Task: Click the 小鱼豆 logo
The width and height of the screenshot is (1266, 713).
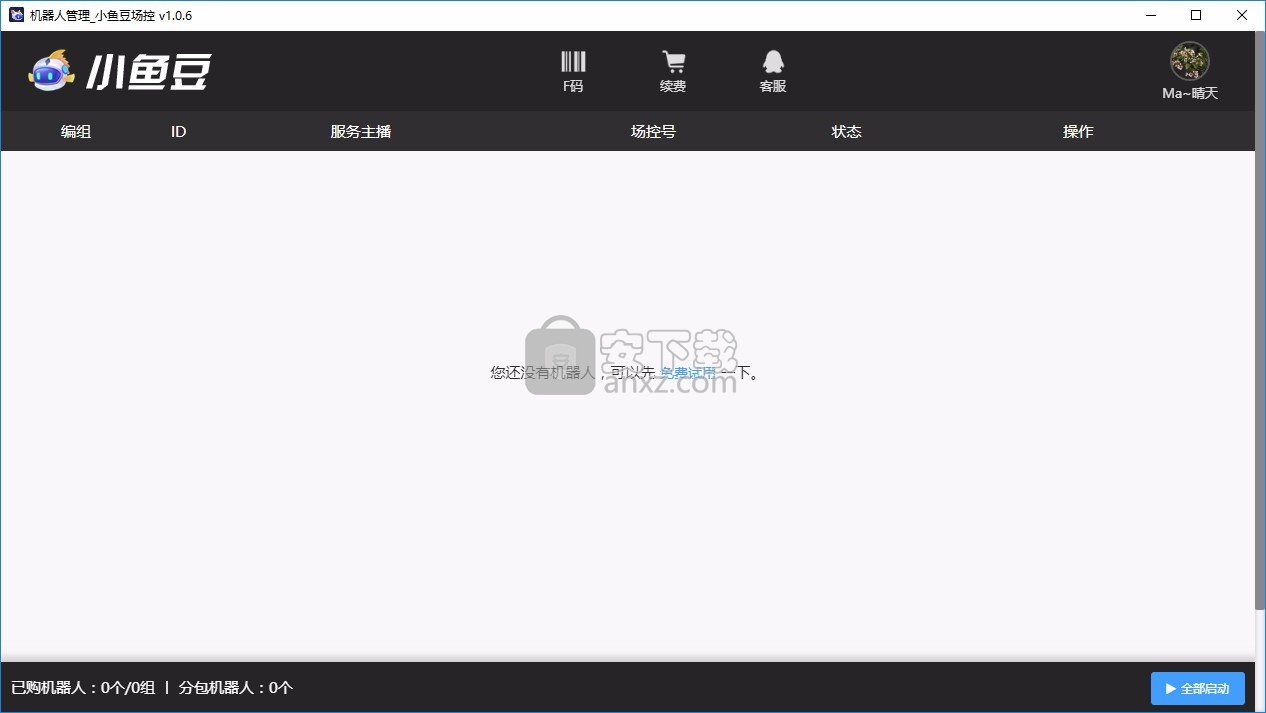Action: coord(120,70)
